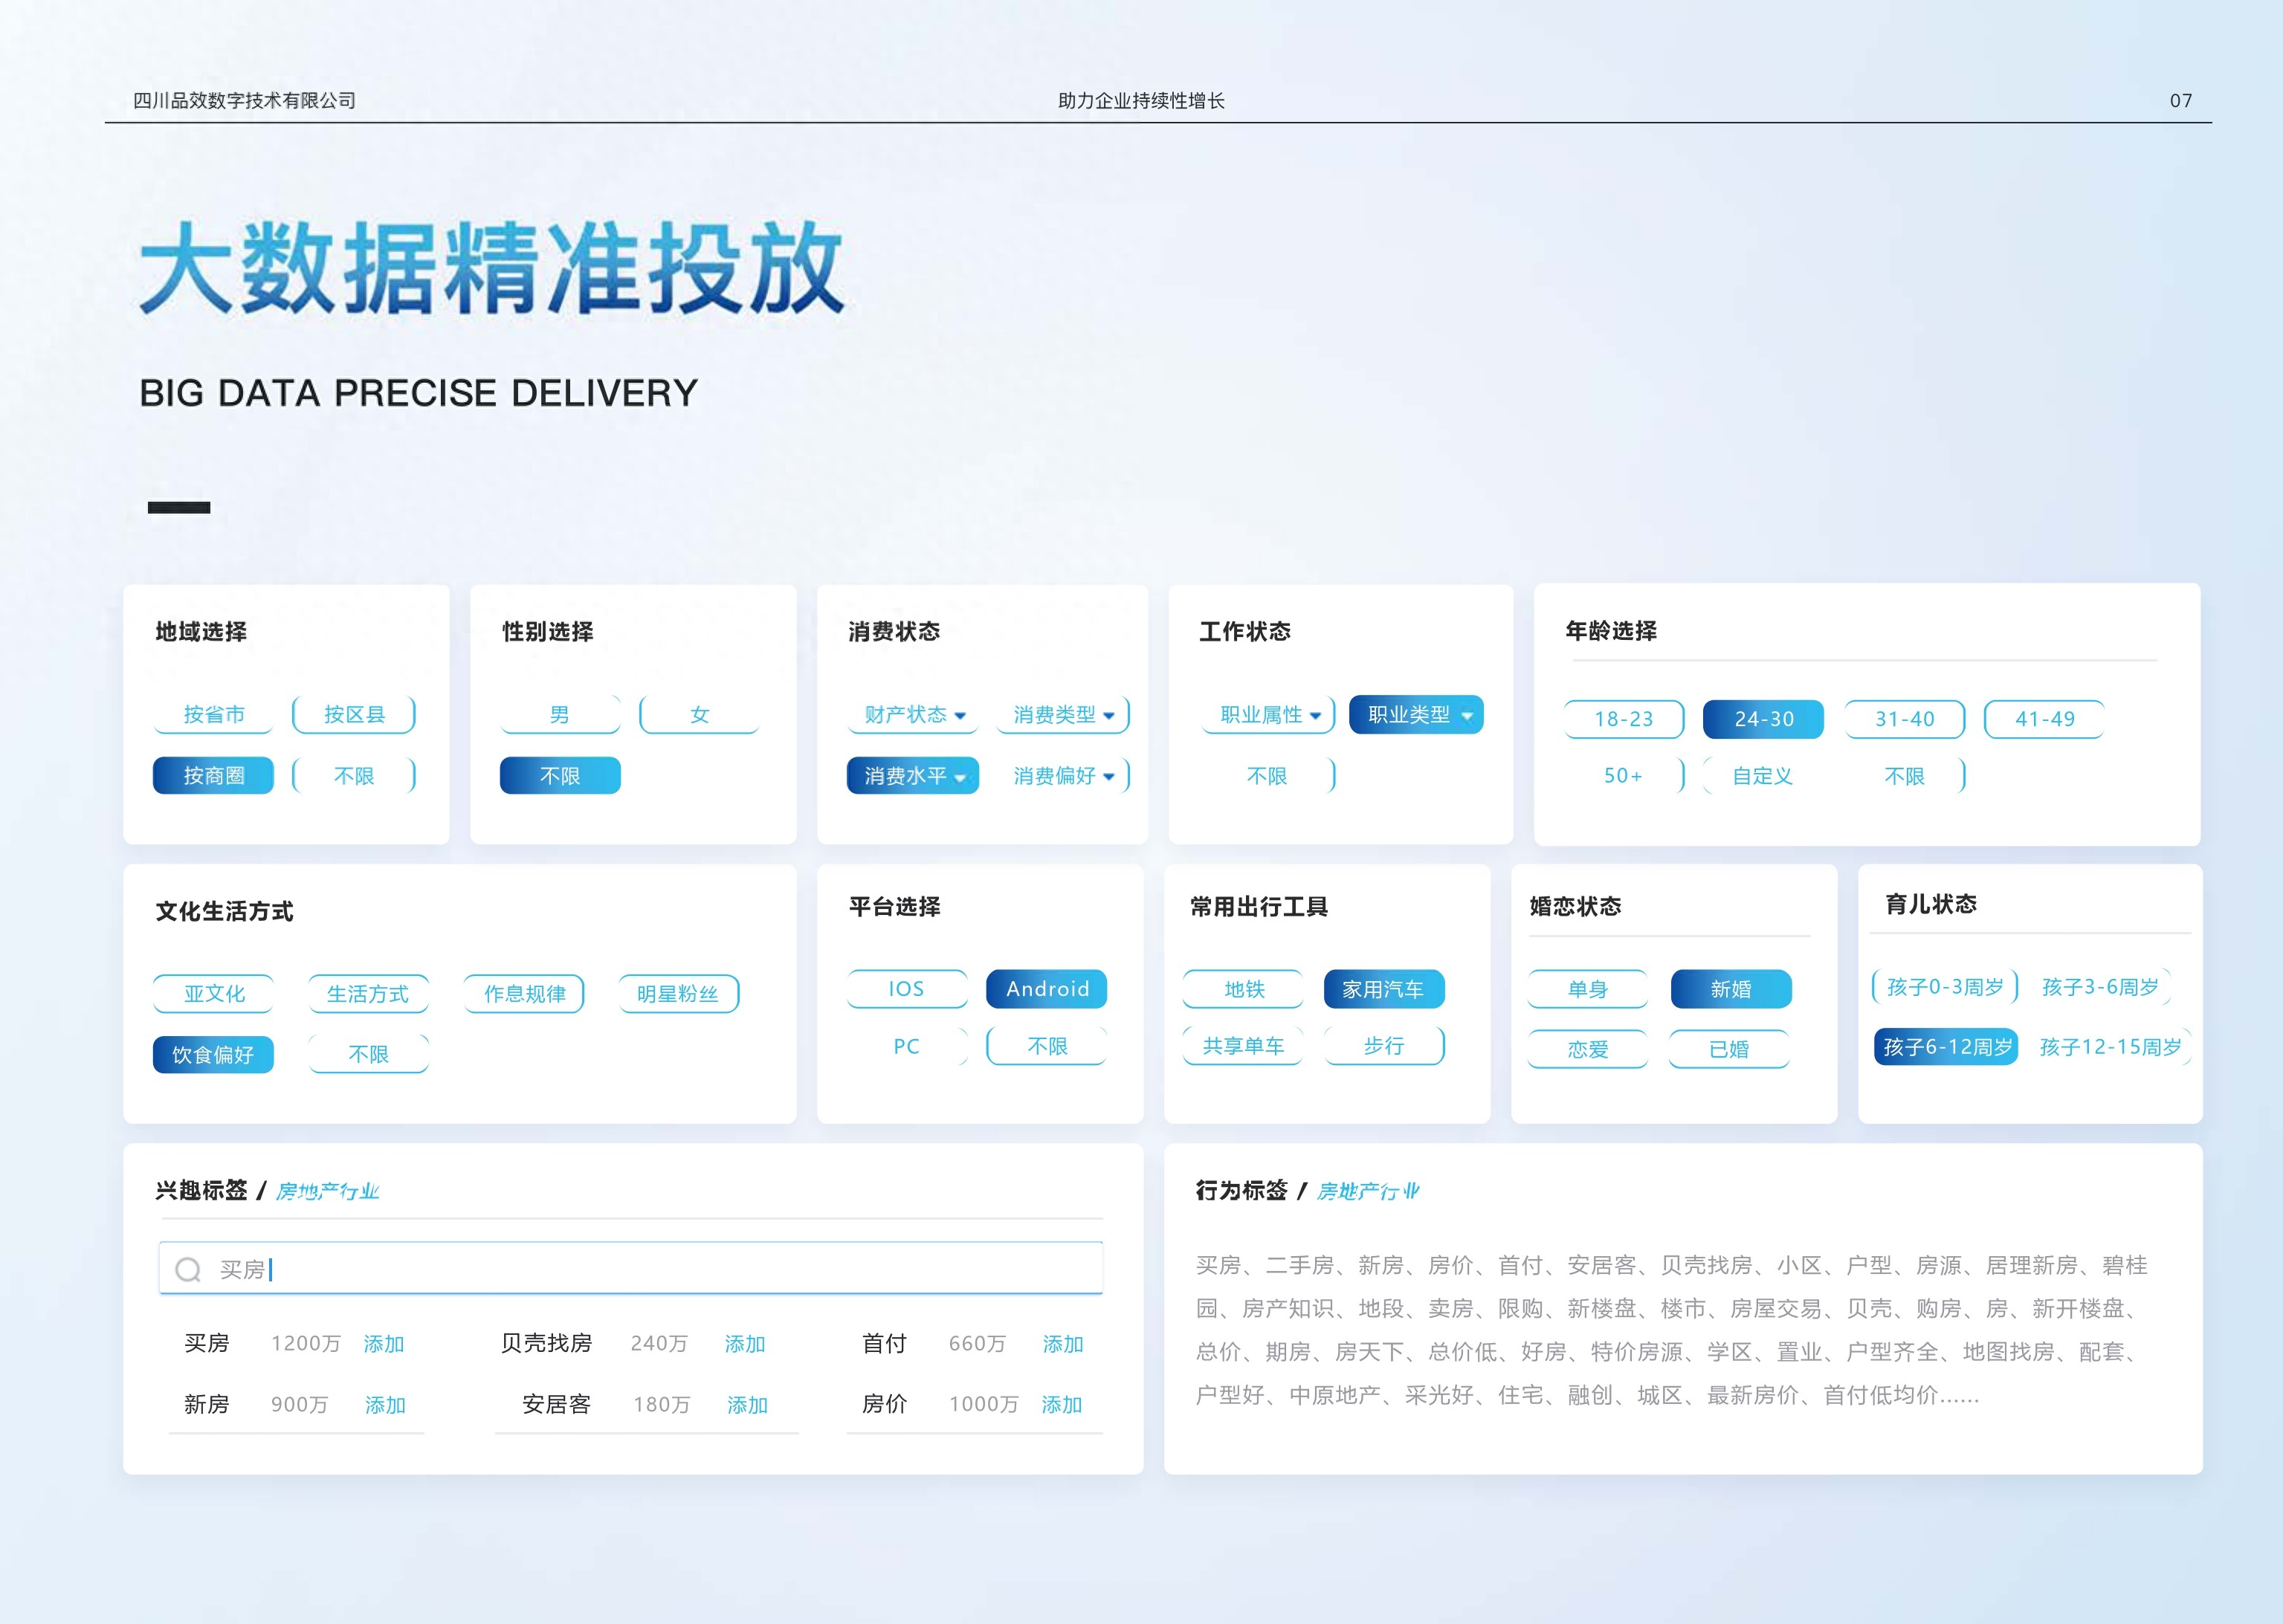Open the 财产状态 dropdown
The image size is (2283, 1624).
[x=912, y=714]
